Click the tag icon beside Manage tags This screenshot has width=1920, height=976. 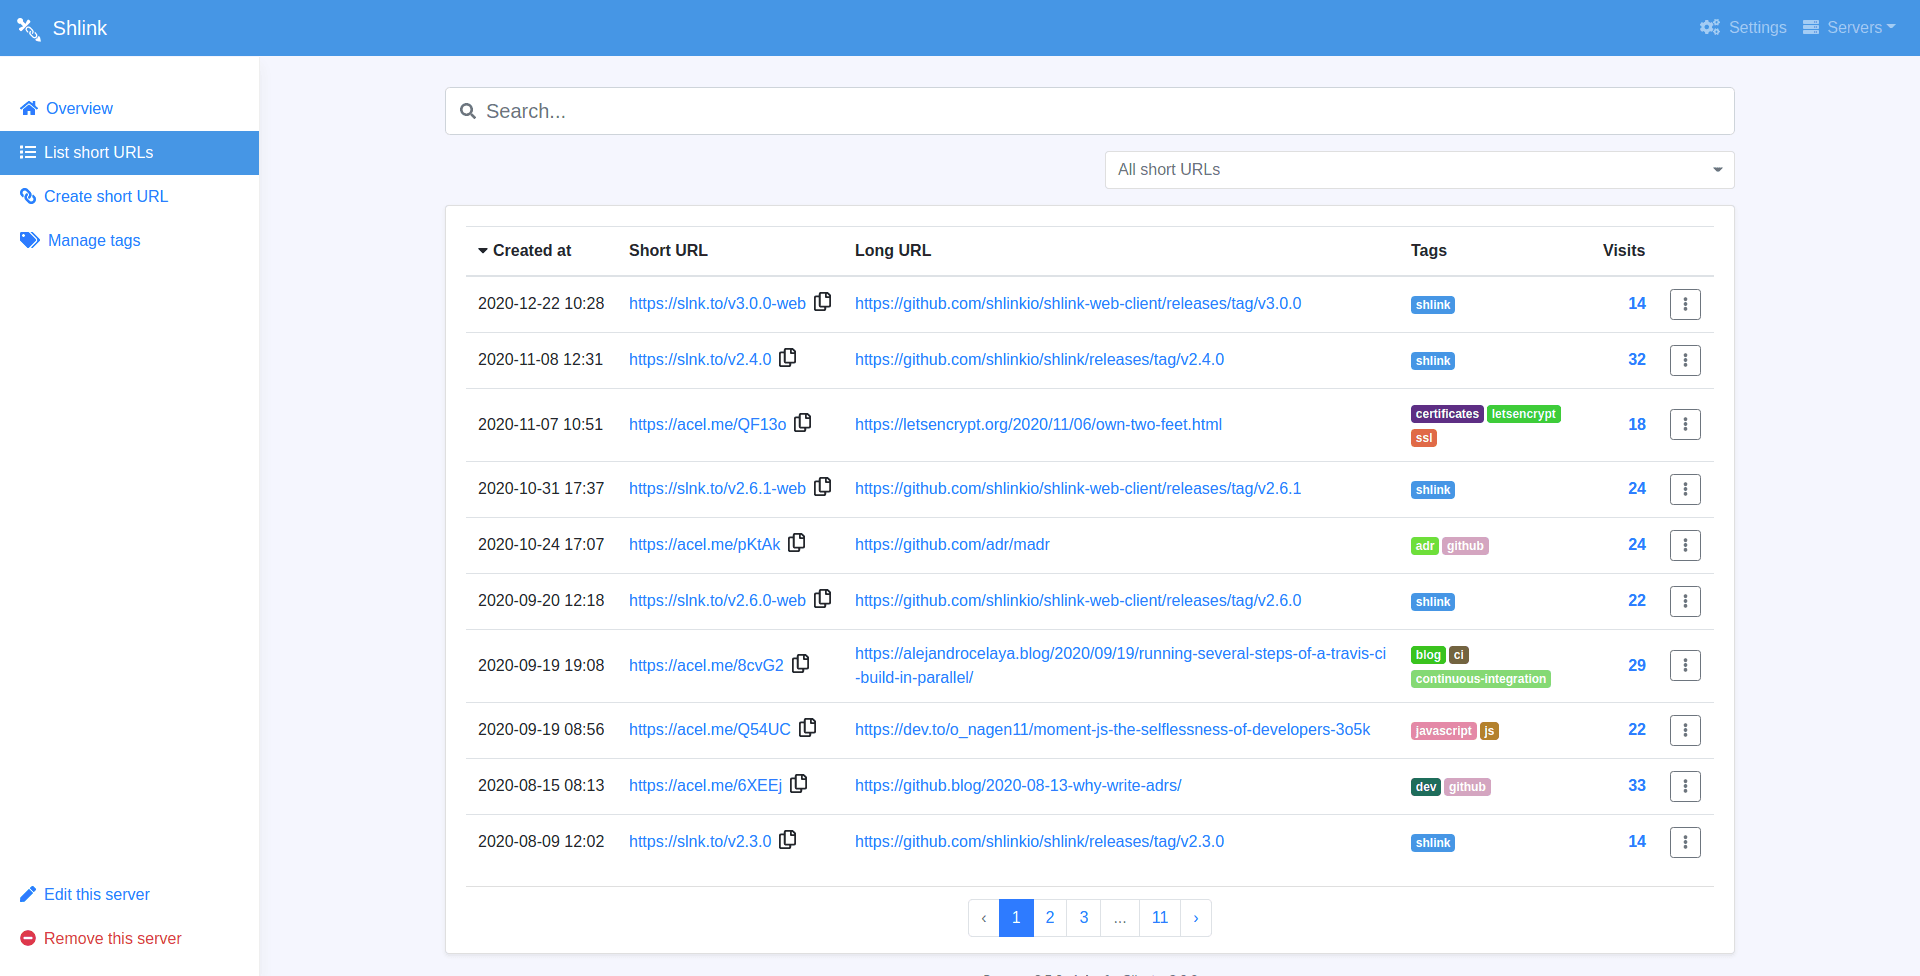click(28, 240)
